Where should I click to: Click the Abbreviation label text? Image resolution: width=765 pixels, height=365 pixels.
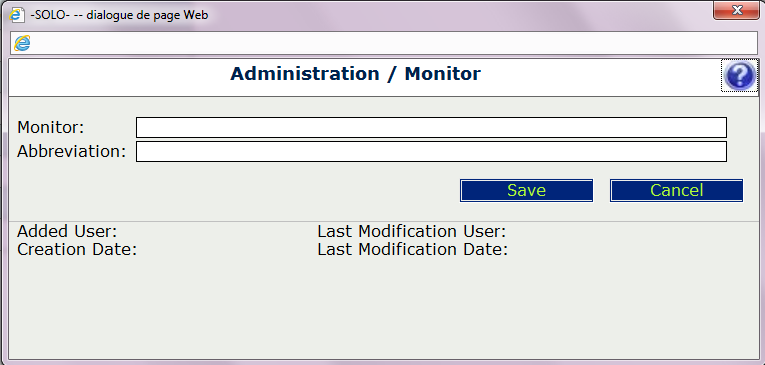[72, 151]
